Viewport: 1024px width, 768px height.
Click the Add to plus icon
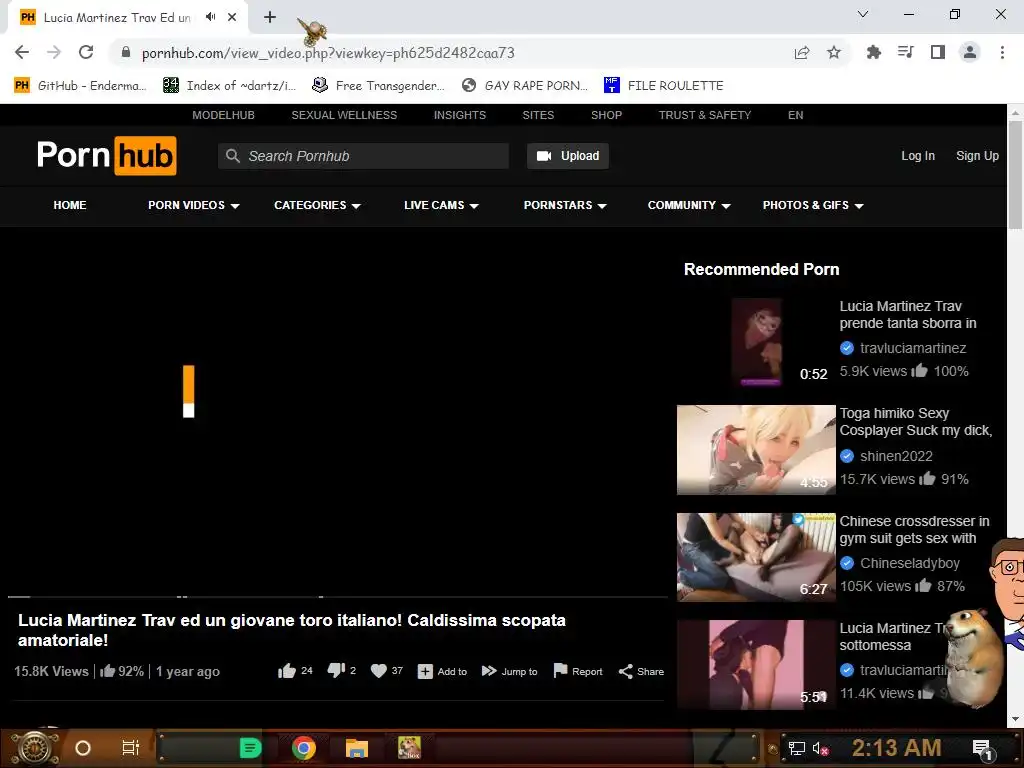tap(425, 671)
